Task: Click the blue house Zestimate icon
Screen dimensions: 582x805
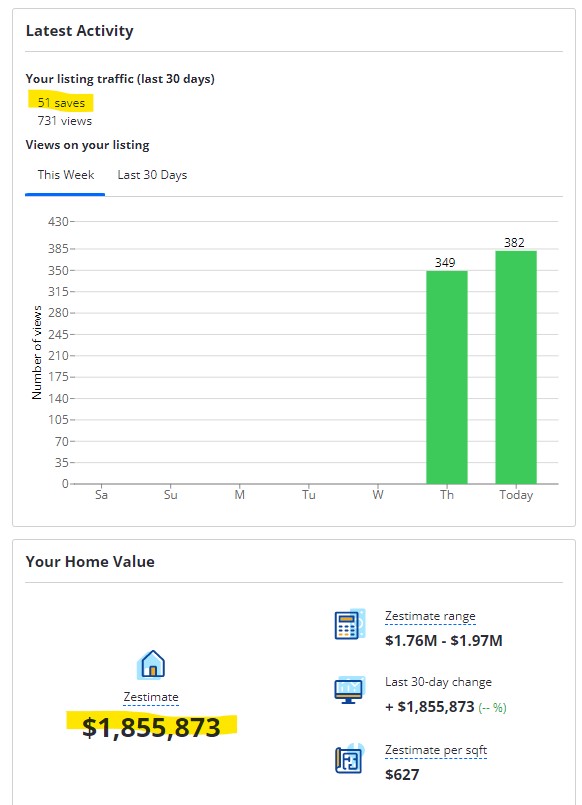Action: [x=151, y=664]
